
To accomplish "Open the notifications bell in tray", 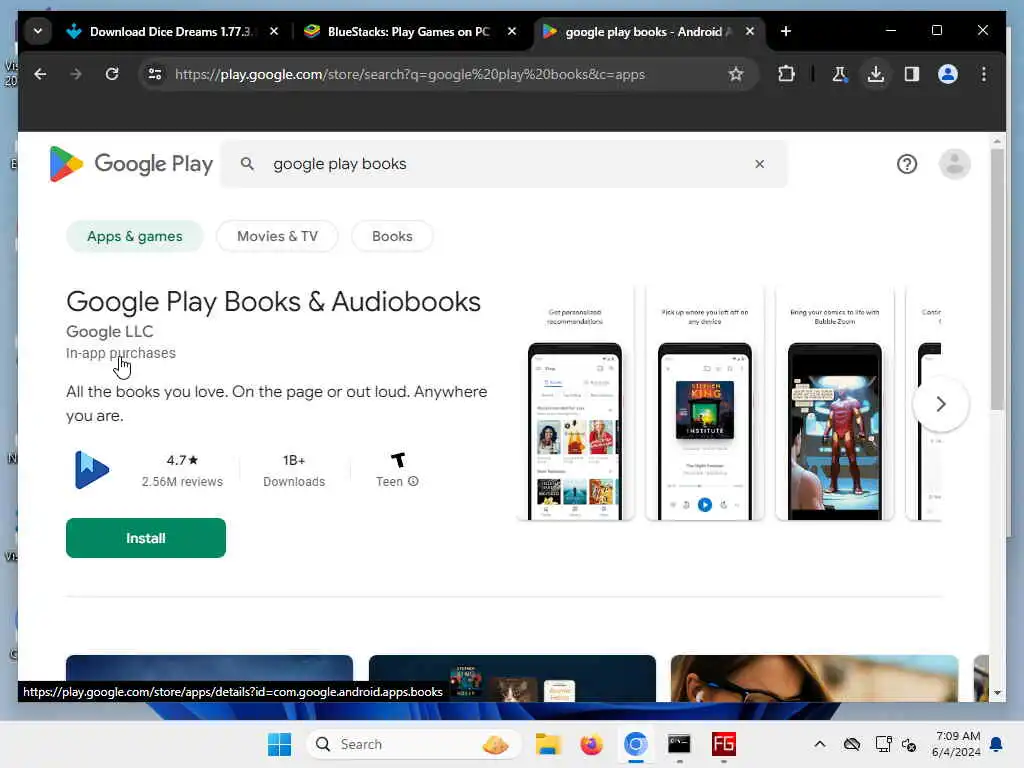I will 996,744.
